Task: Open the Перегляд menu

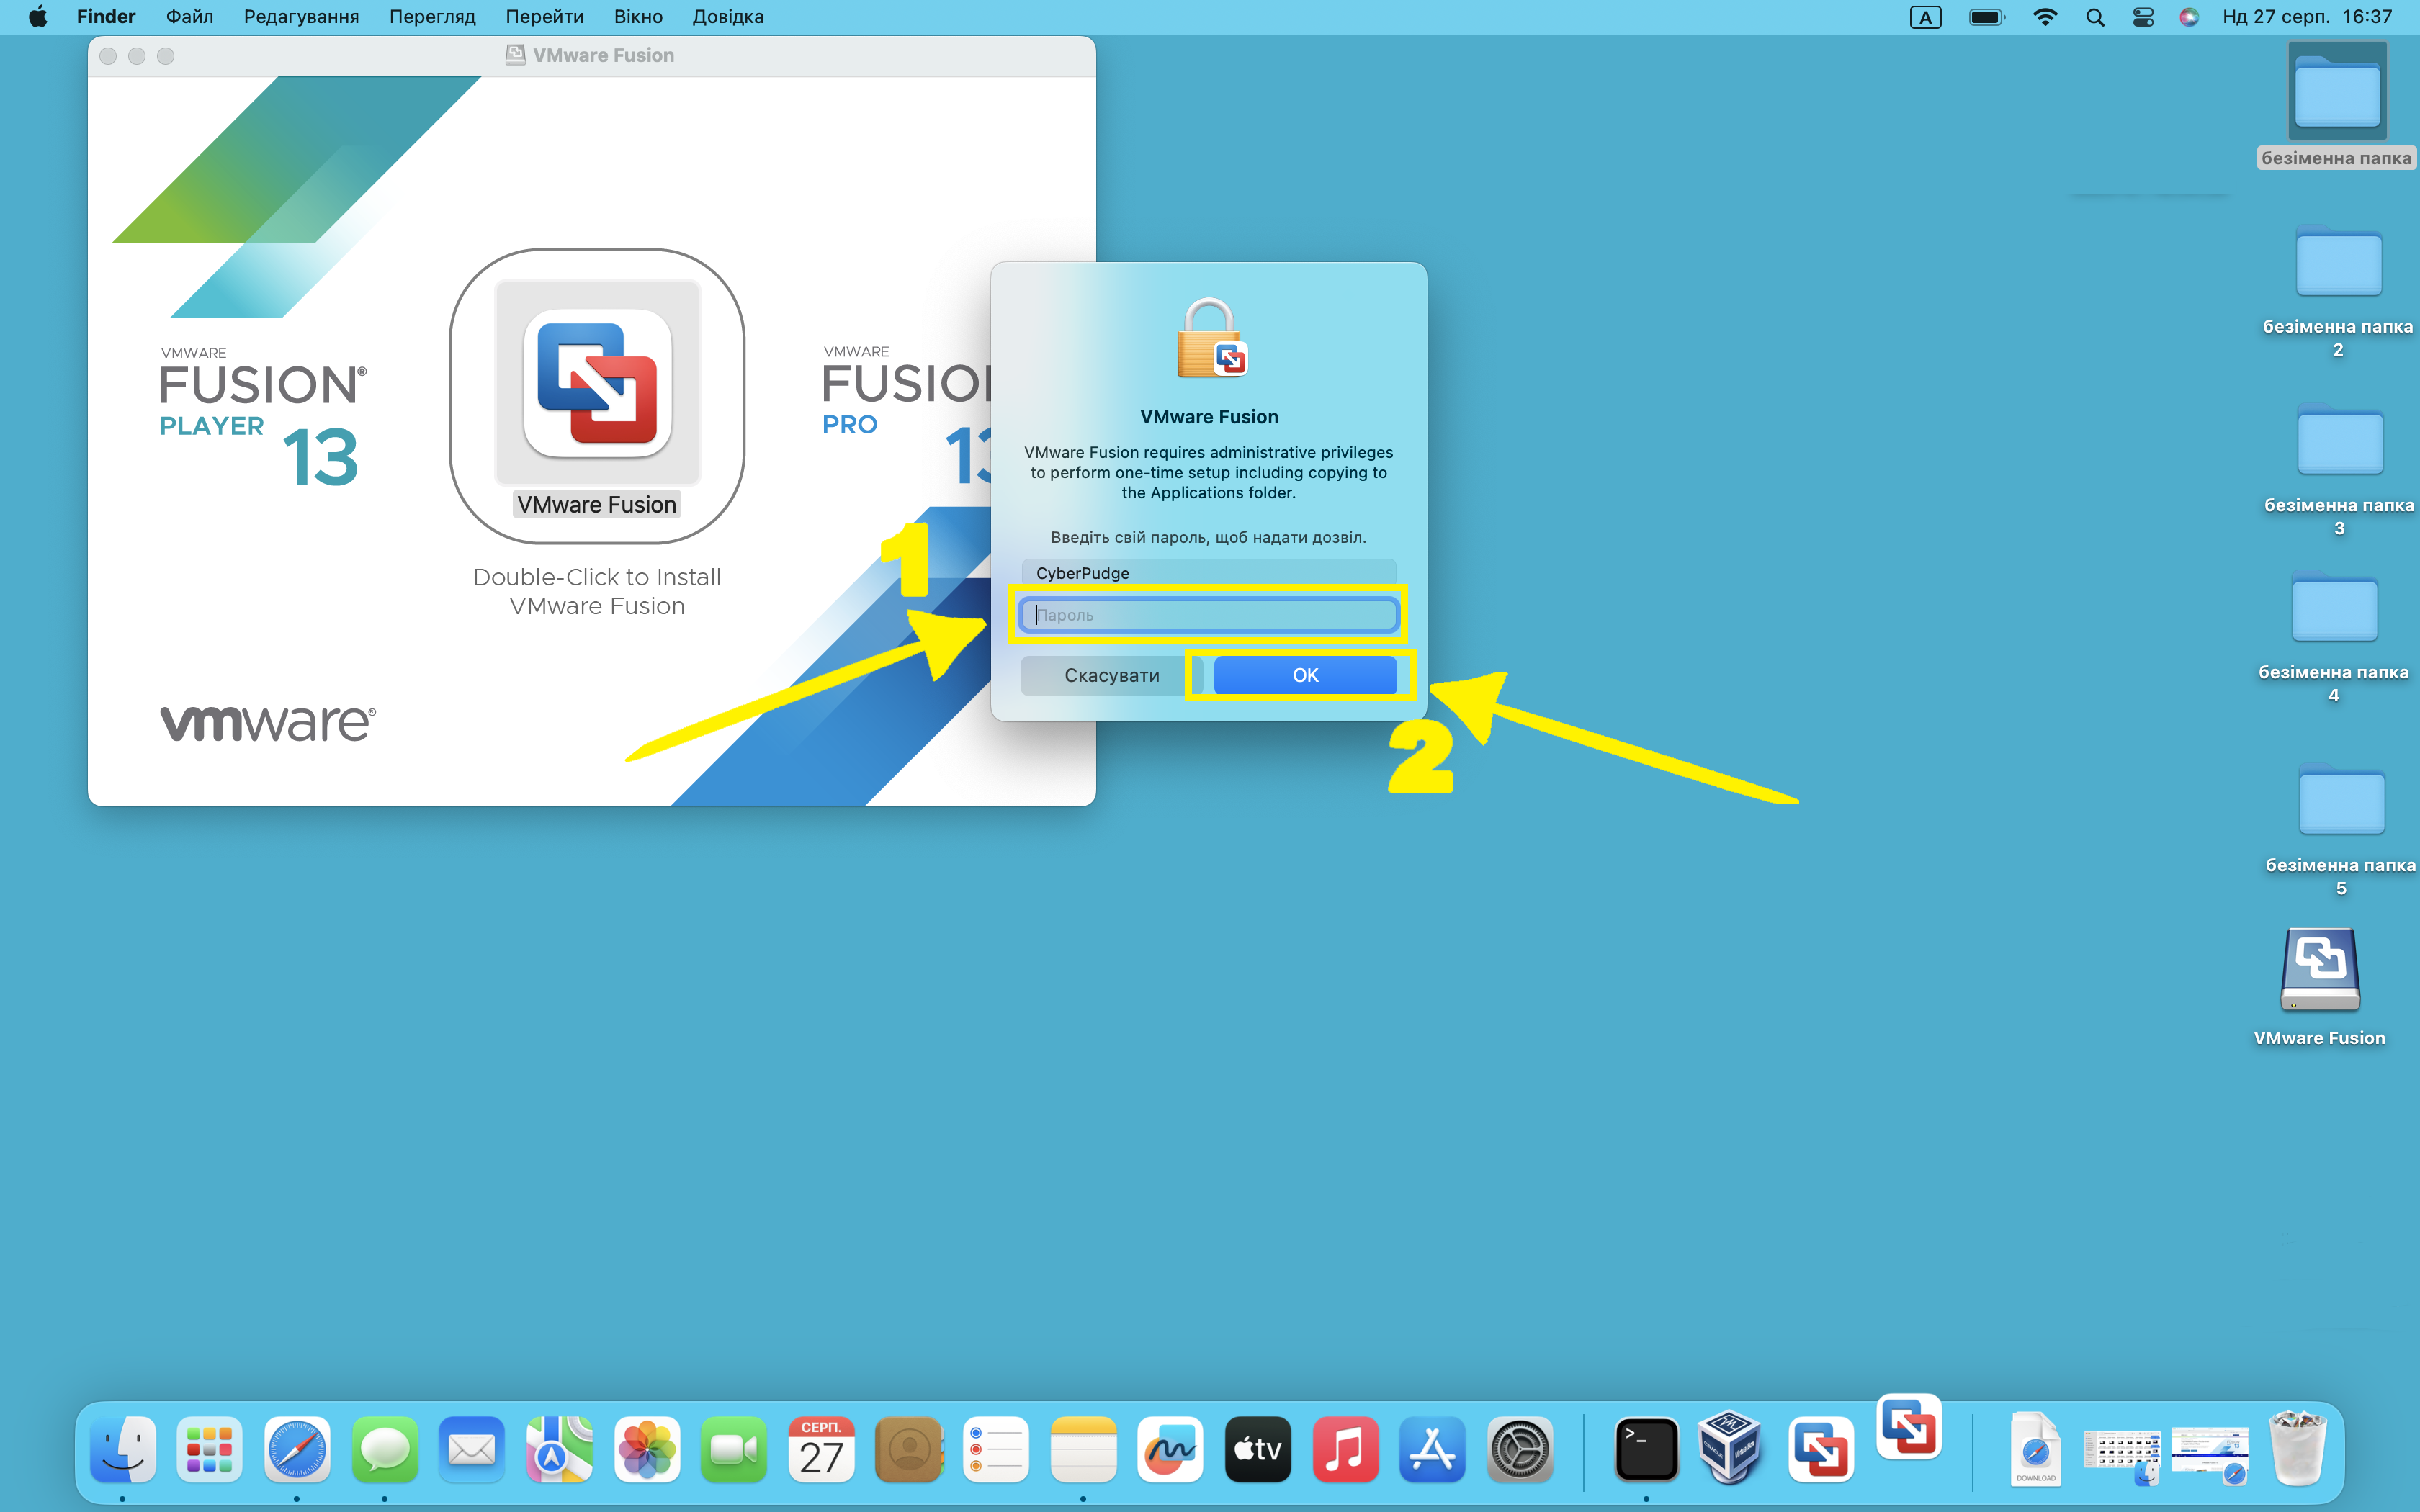Action: point(432,17)
